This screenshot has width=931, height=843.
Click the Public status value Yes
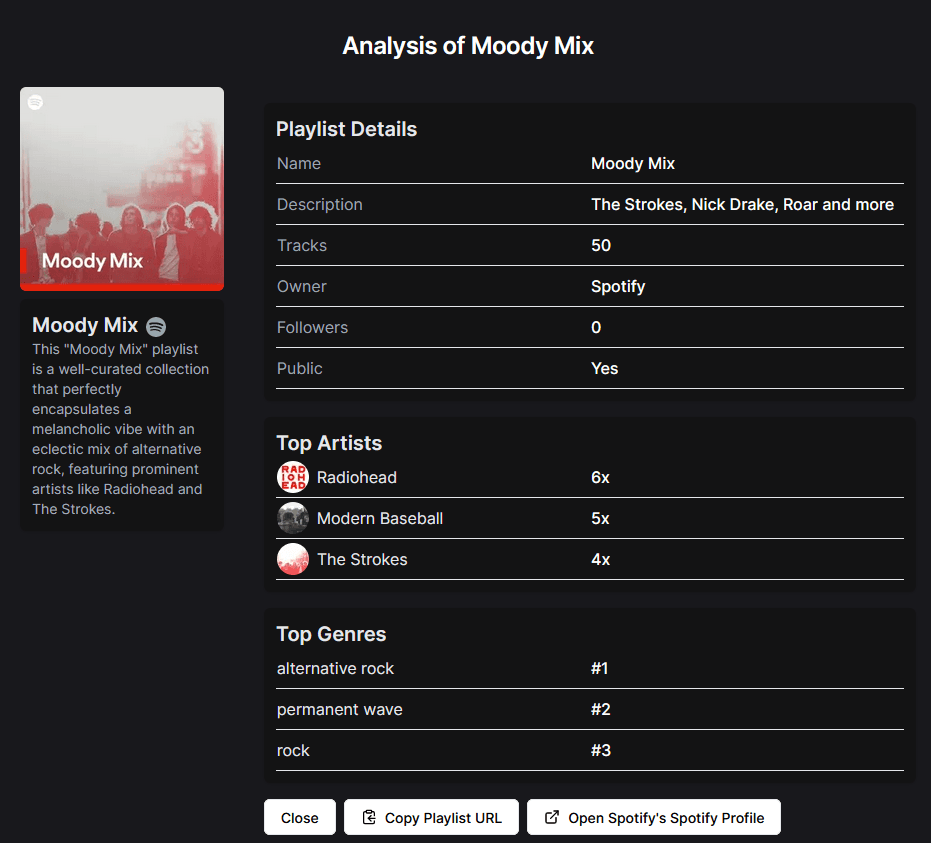604,368
